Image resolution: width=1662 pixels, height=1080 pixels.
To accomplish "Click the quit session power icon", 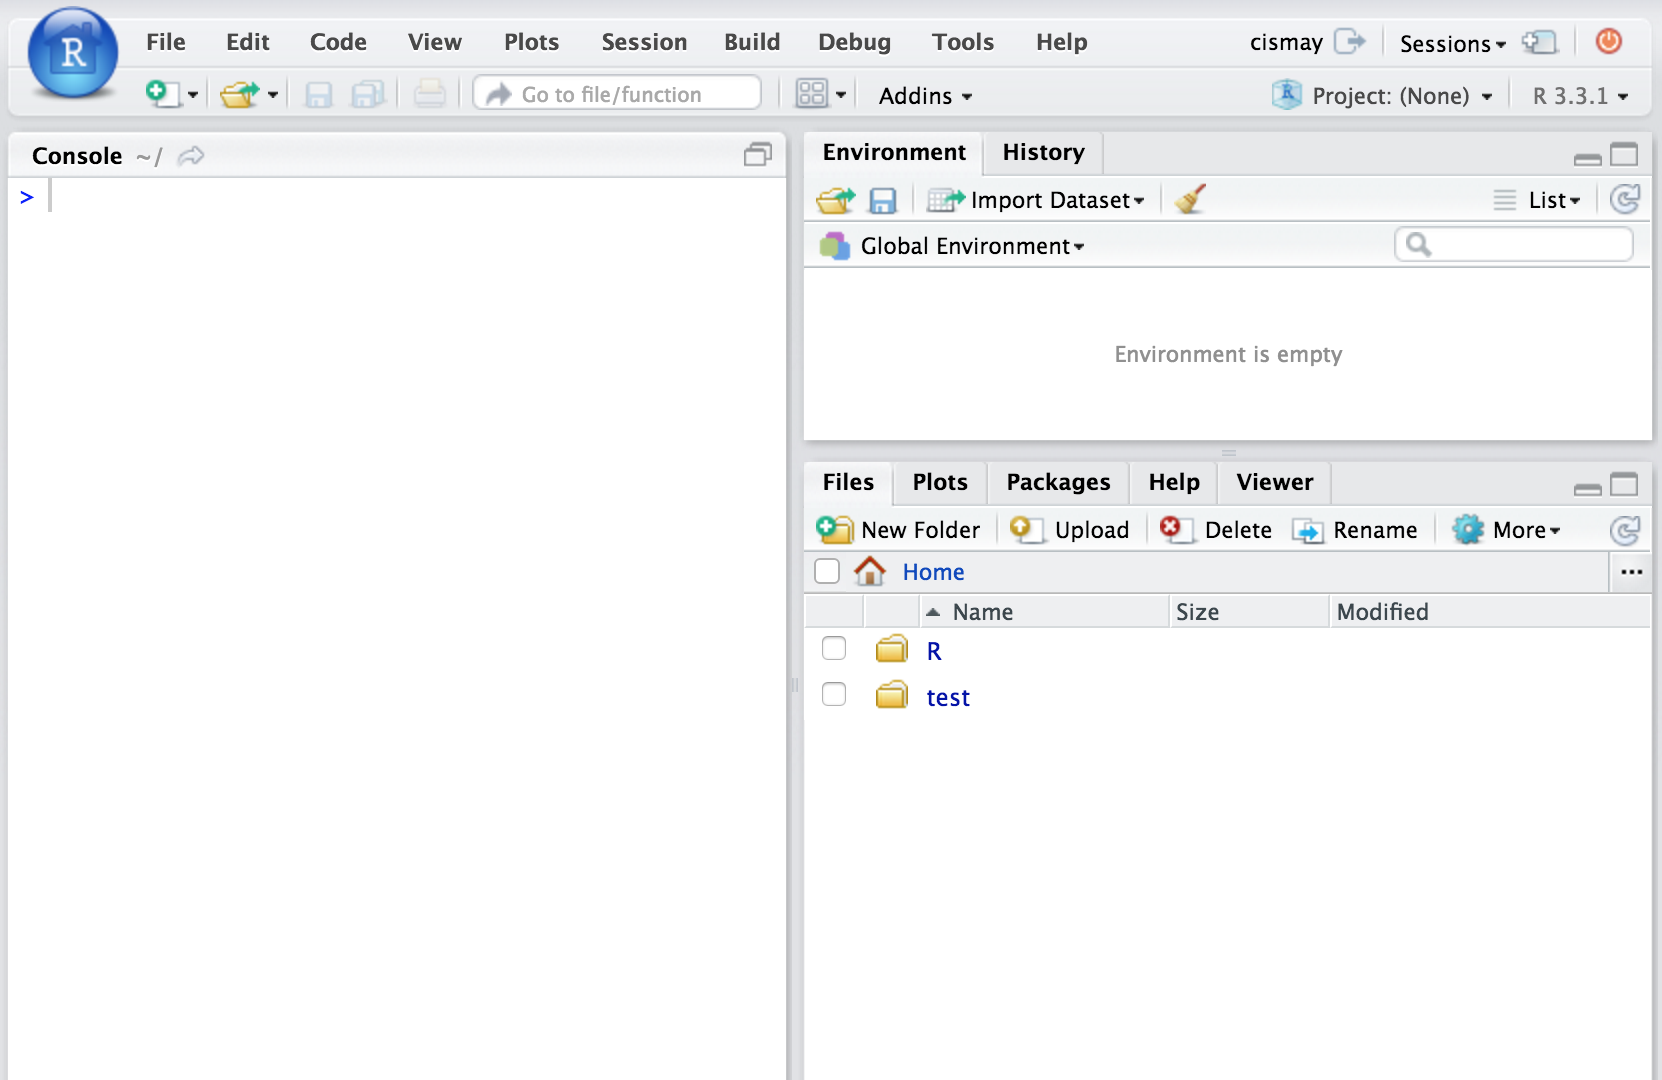I will [1608, 41].
